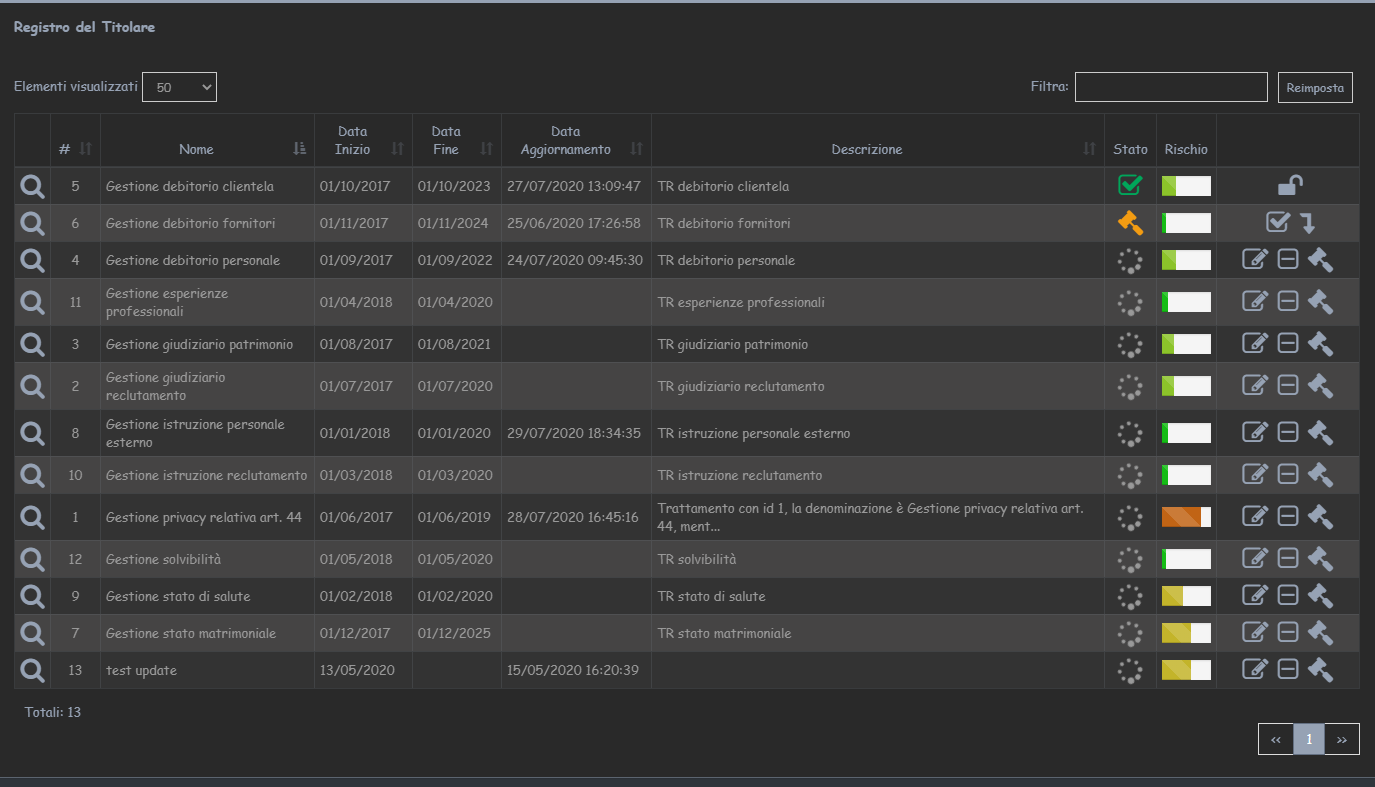Click magnifier icon in Gestione stato di salute row
Viewport: 1375px width, 787px height.
click(x=33, y=596)
